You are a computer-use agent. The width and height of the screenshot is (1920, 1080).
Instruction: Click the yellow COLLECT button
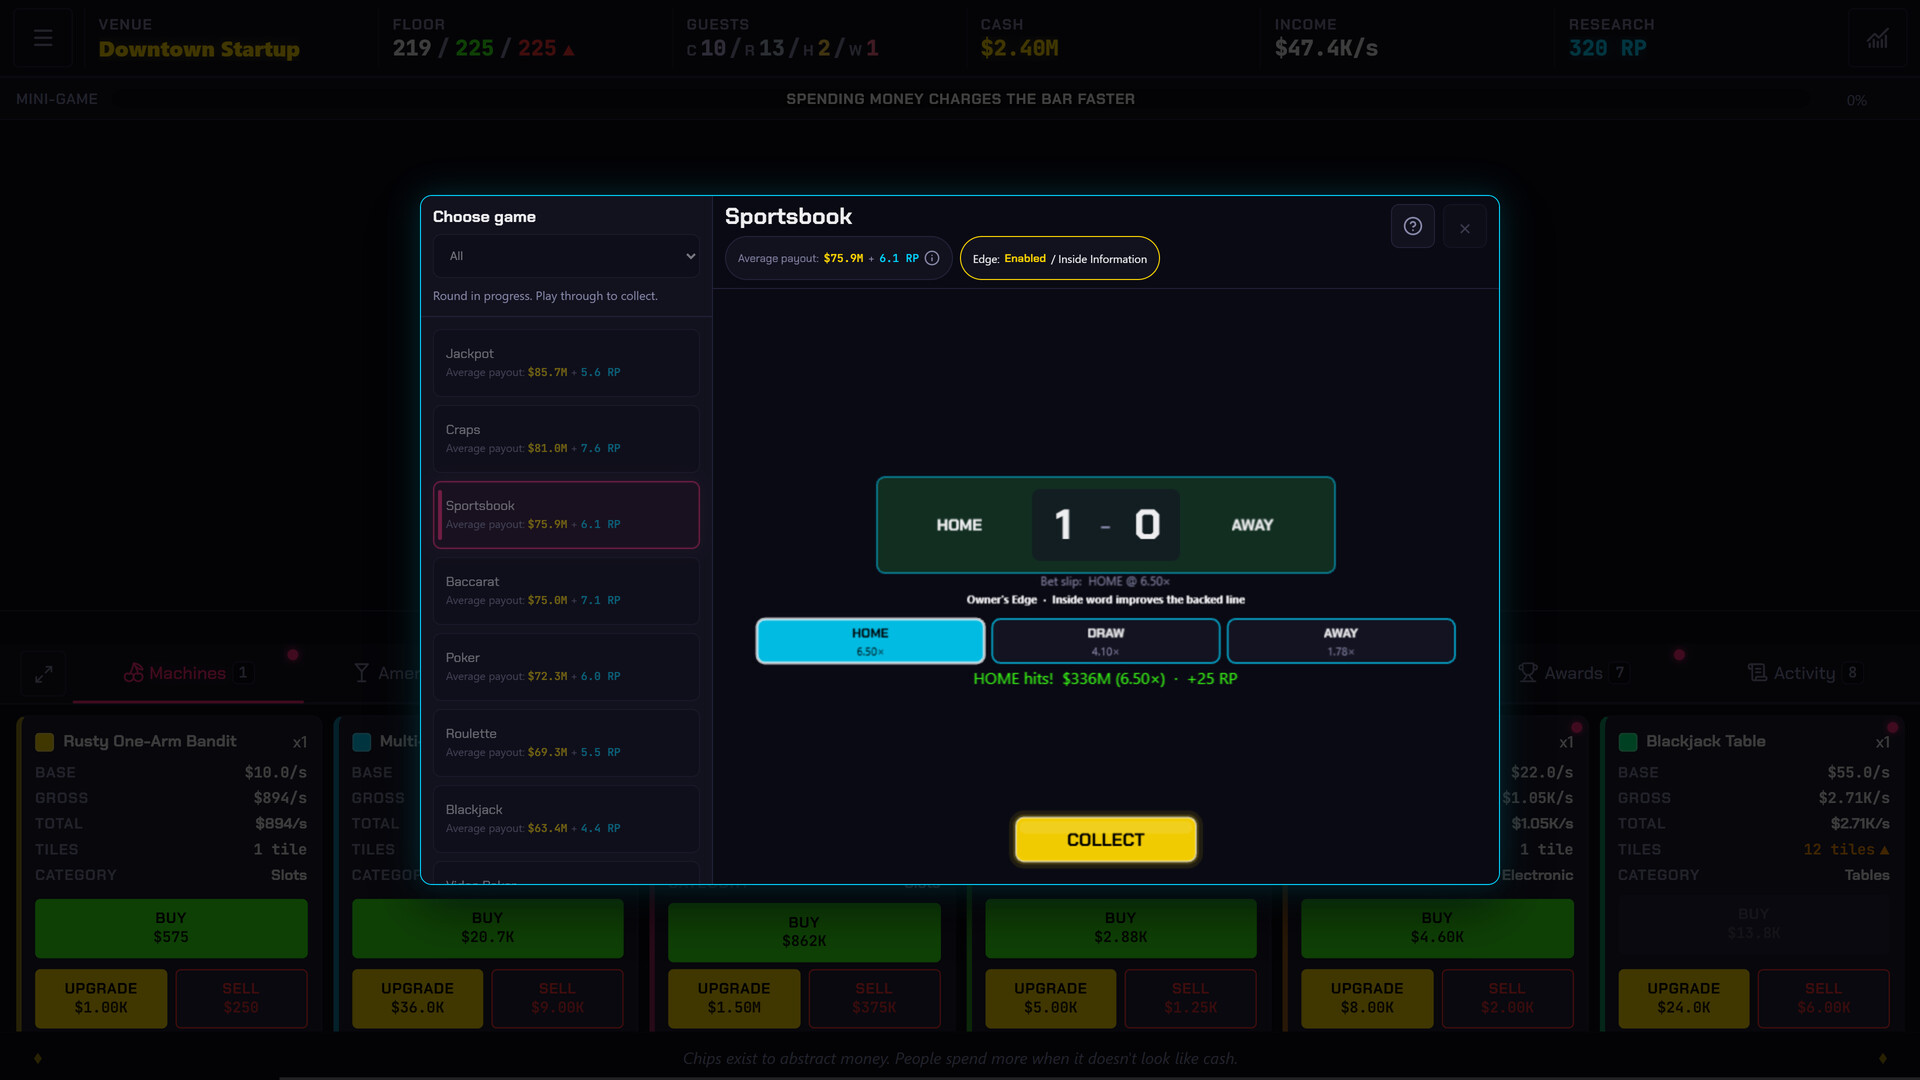coord(1105,839)
